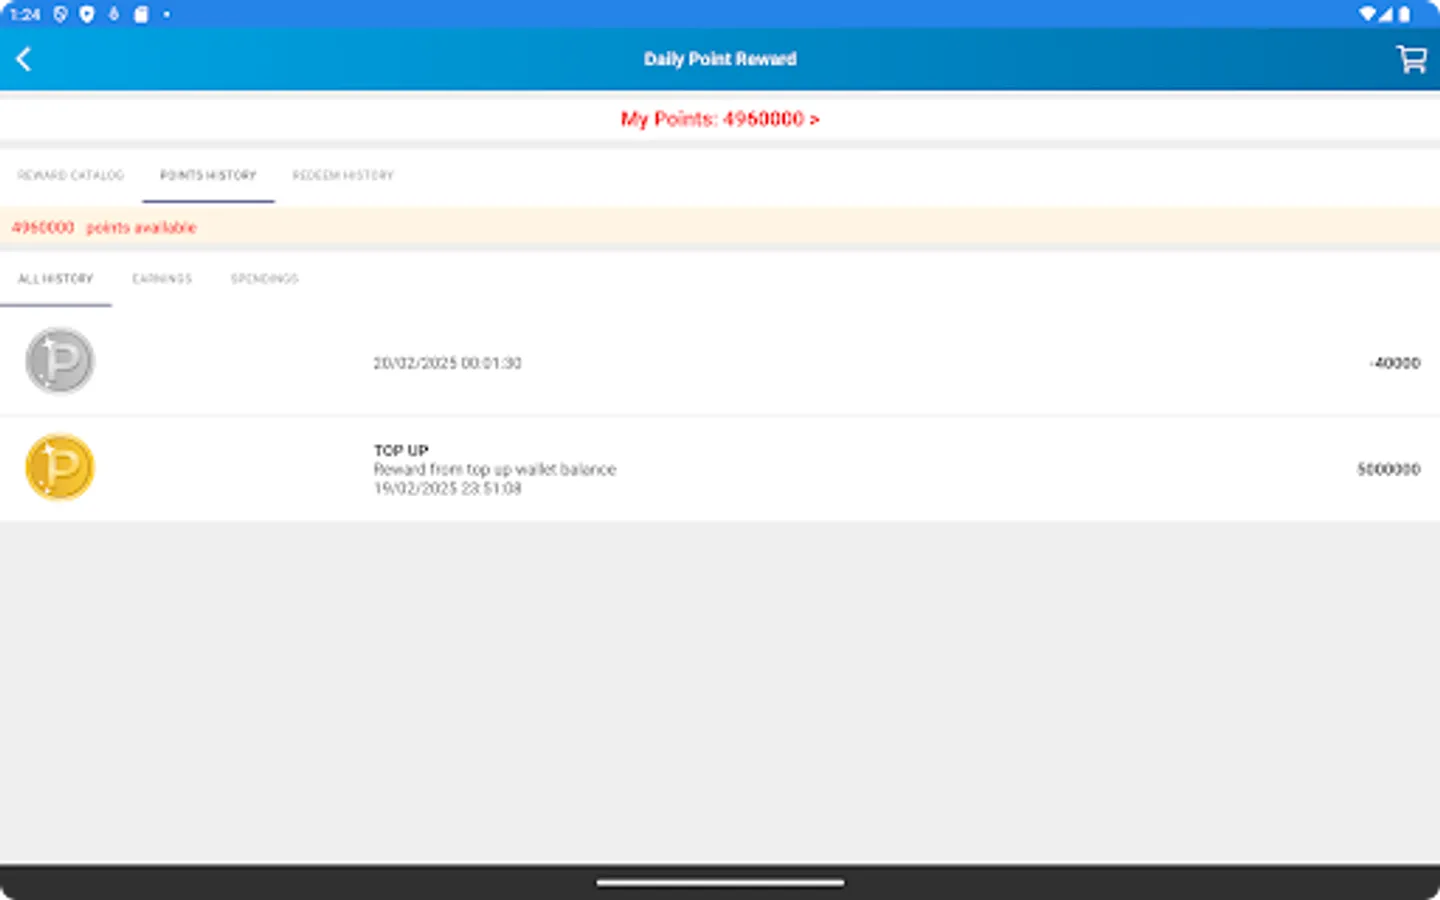Expand My Points details via the chevron
The height and width of the screenshot is (900, 1440).
814,119
